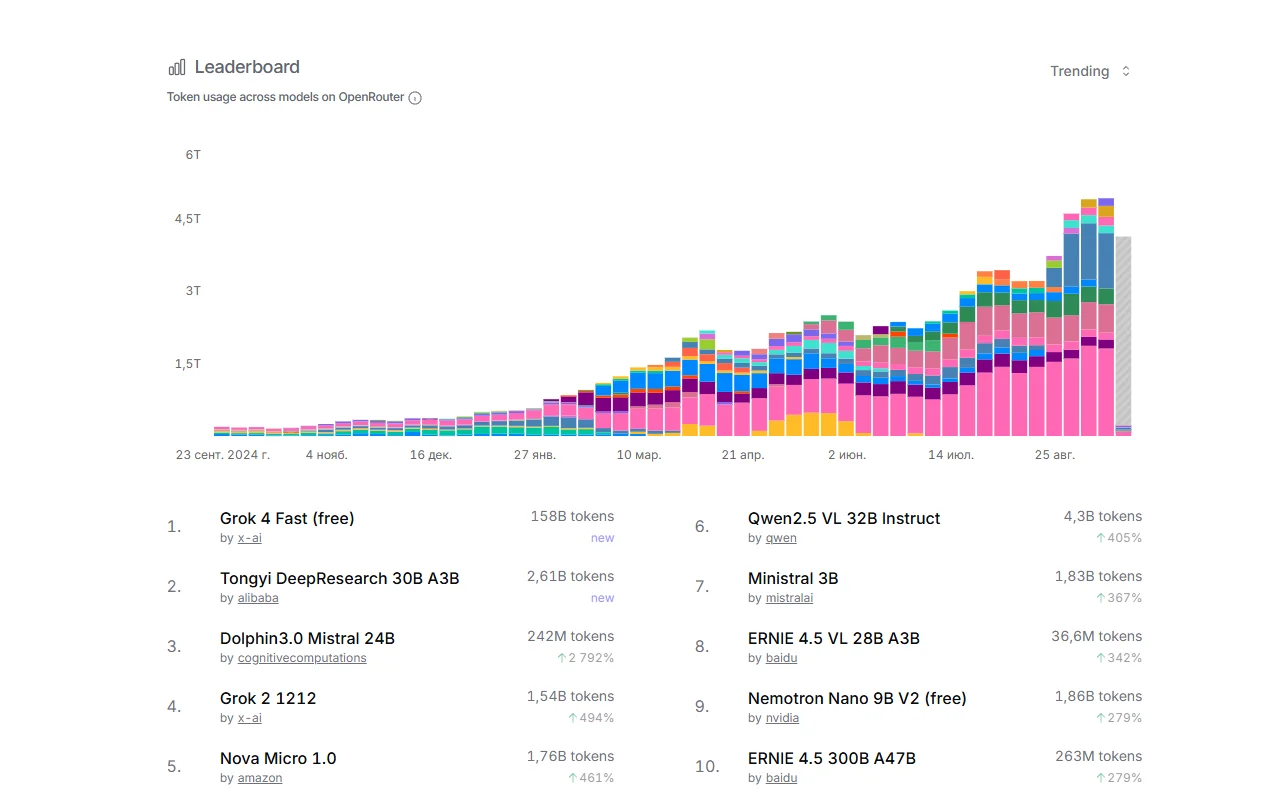Click the Leaderboard heading
1288x809 pixels.
pos(247,67)
